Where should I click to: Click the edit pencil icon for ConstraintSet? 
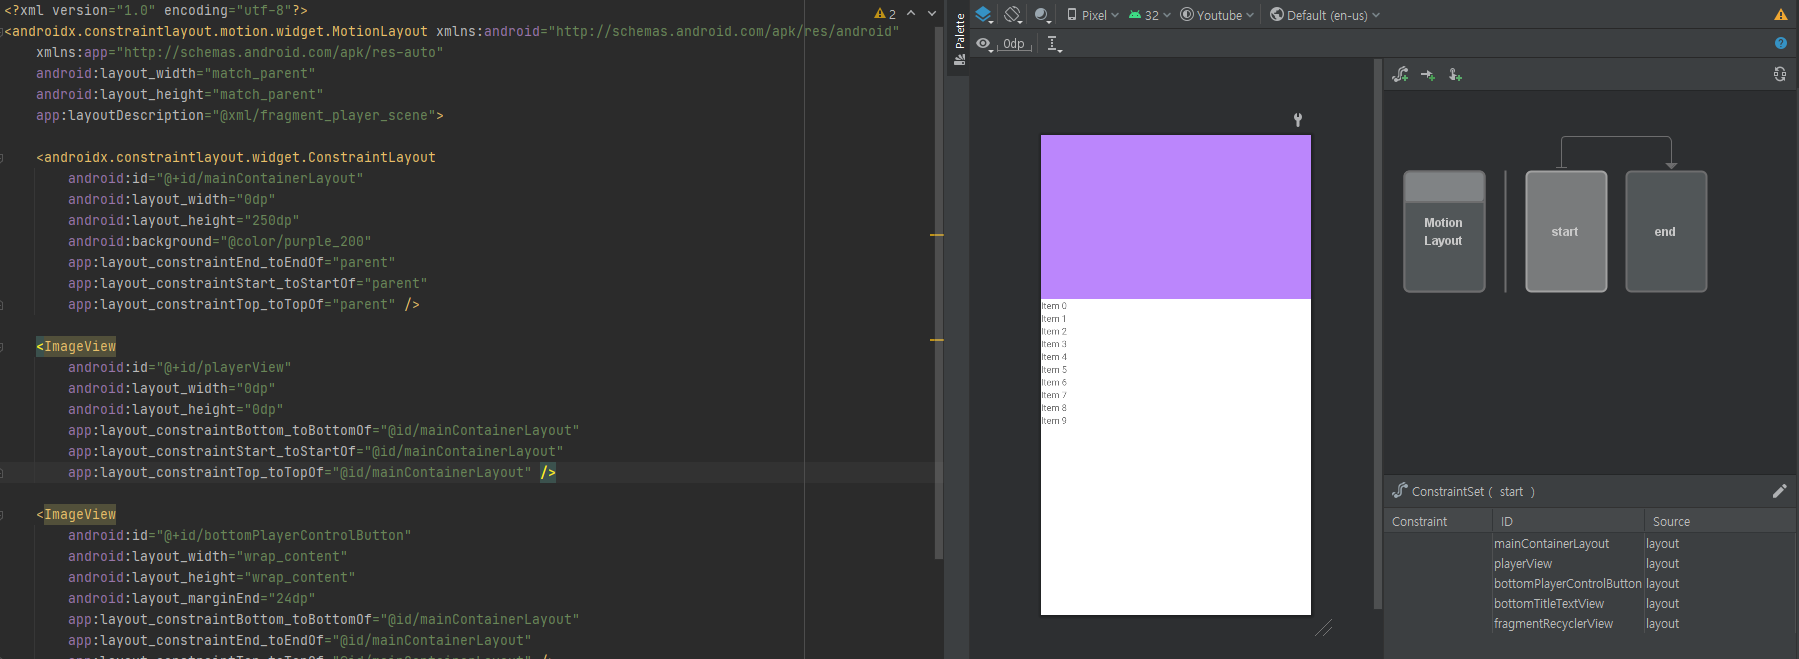1780,491
